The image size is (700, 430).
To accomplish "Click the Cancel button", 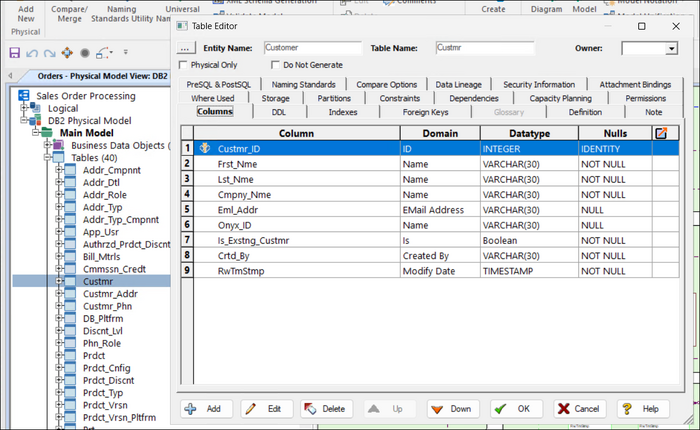I will click(580, 409).
